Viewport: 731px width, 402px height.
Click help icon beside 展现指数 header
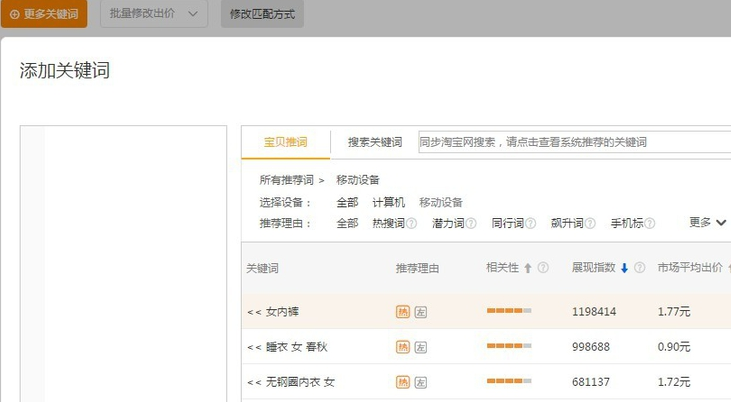640,268
